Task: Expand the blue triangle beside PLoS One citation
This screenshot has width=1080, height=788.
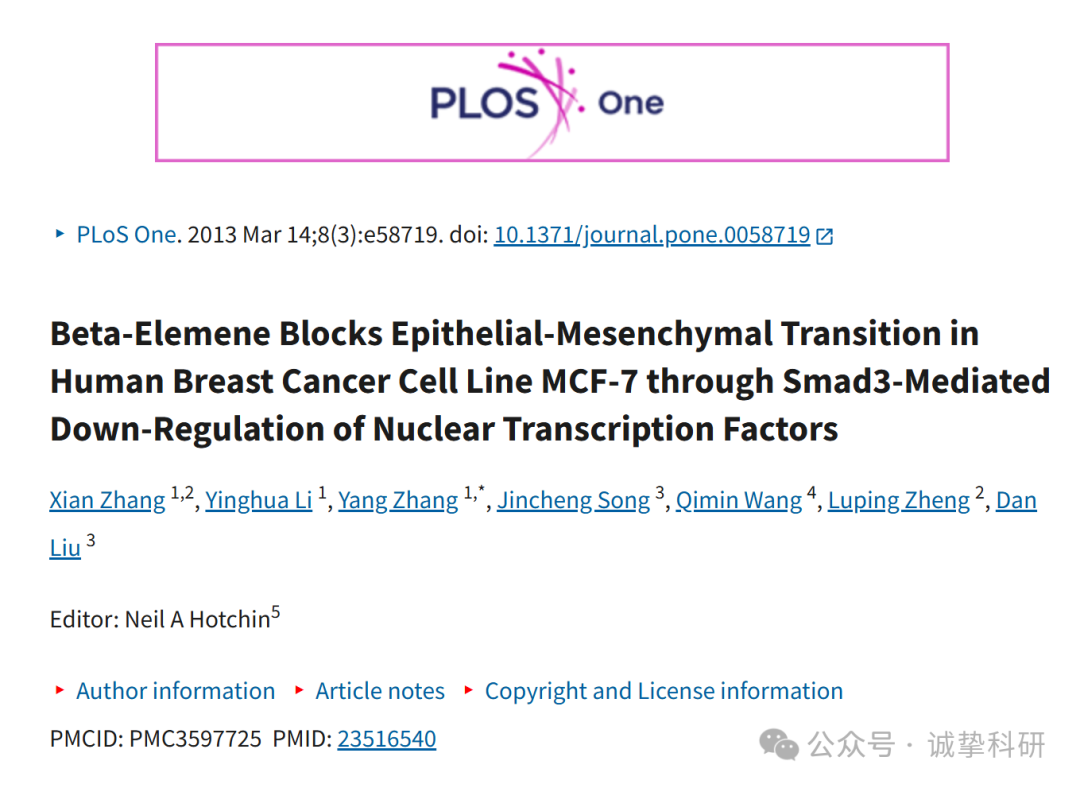Action: 60,234
